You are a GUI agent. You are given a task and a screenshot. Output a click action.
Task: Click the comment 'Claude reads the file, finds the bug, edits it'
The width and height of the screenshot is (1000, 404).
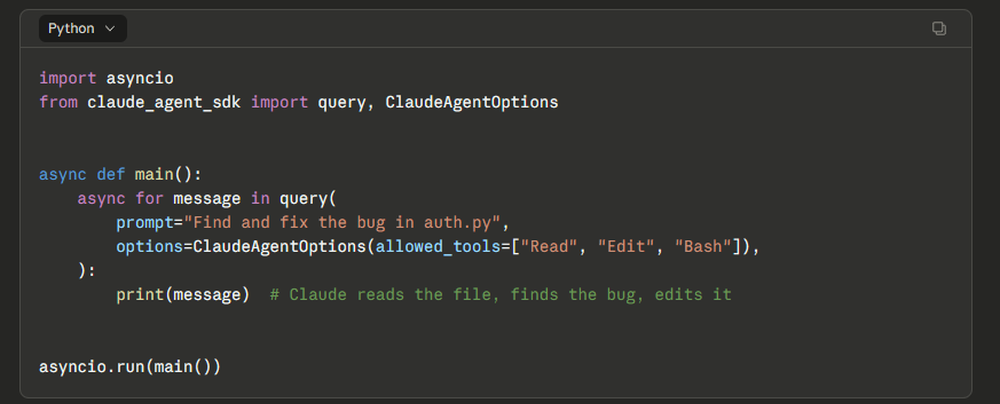[x=501, y=295]
